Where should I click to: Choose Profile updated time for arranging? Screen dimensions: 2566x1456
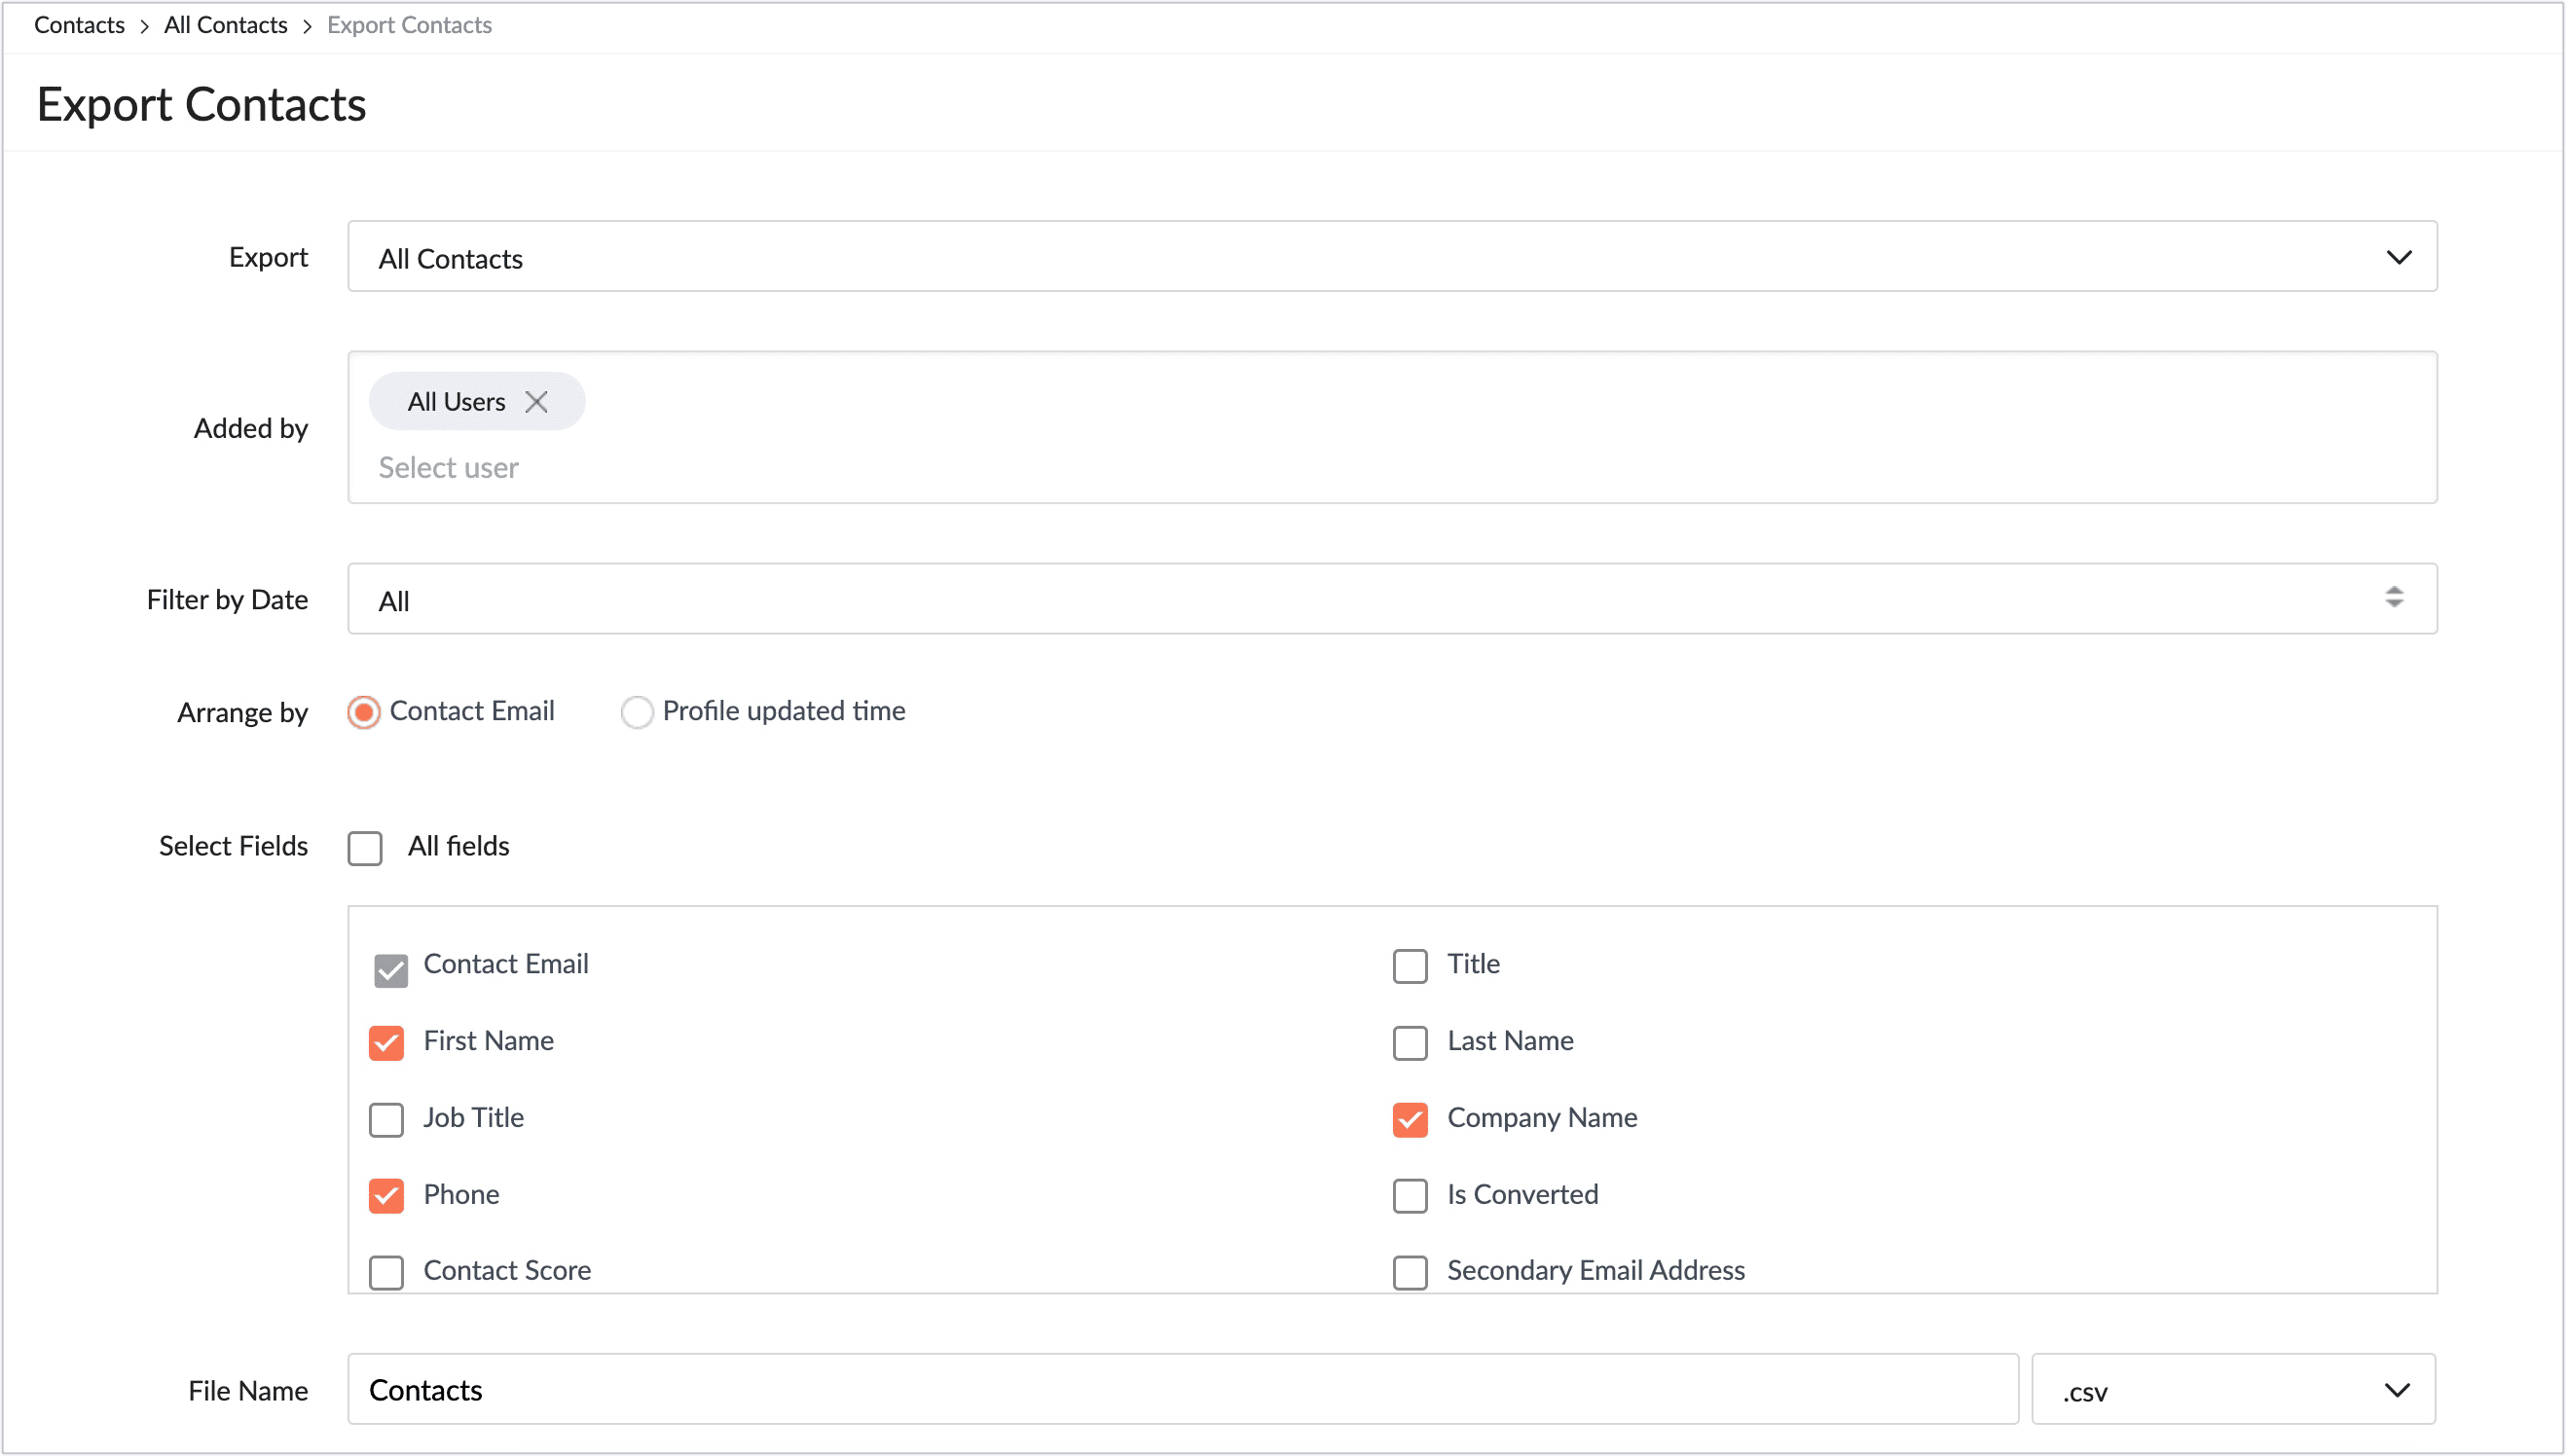637,712
